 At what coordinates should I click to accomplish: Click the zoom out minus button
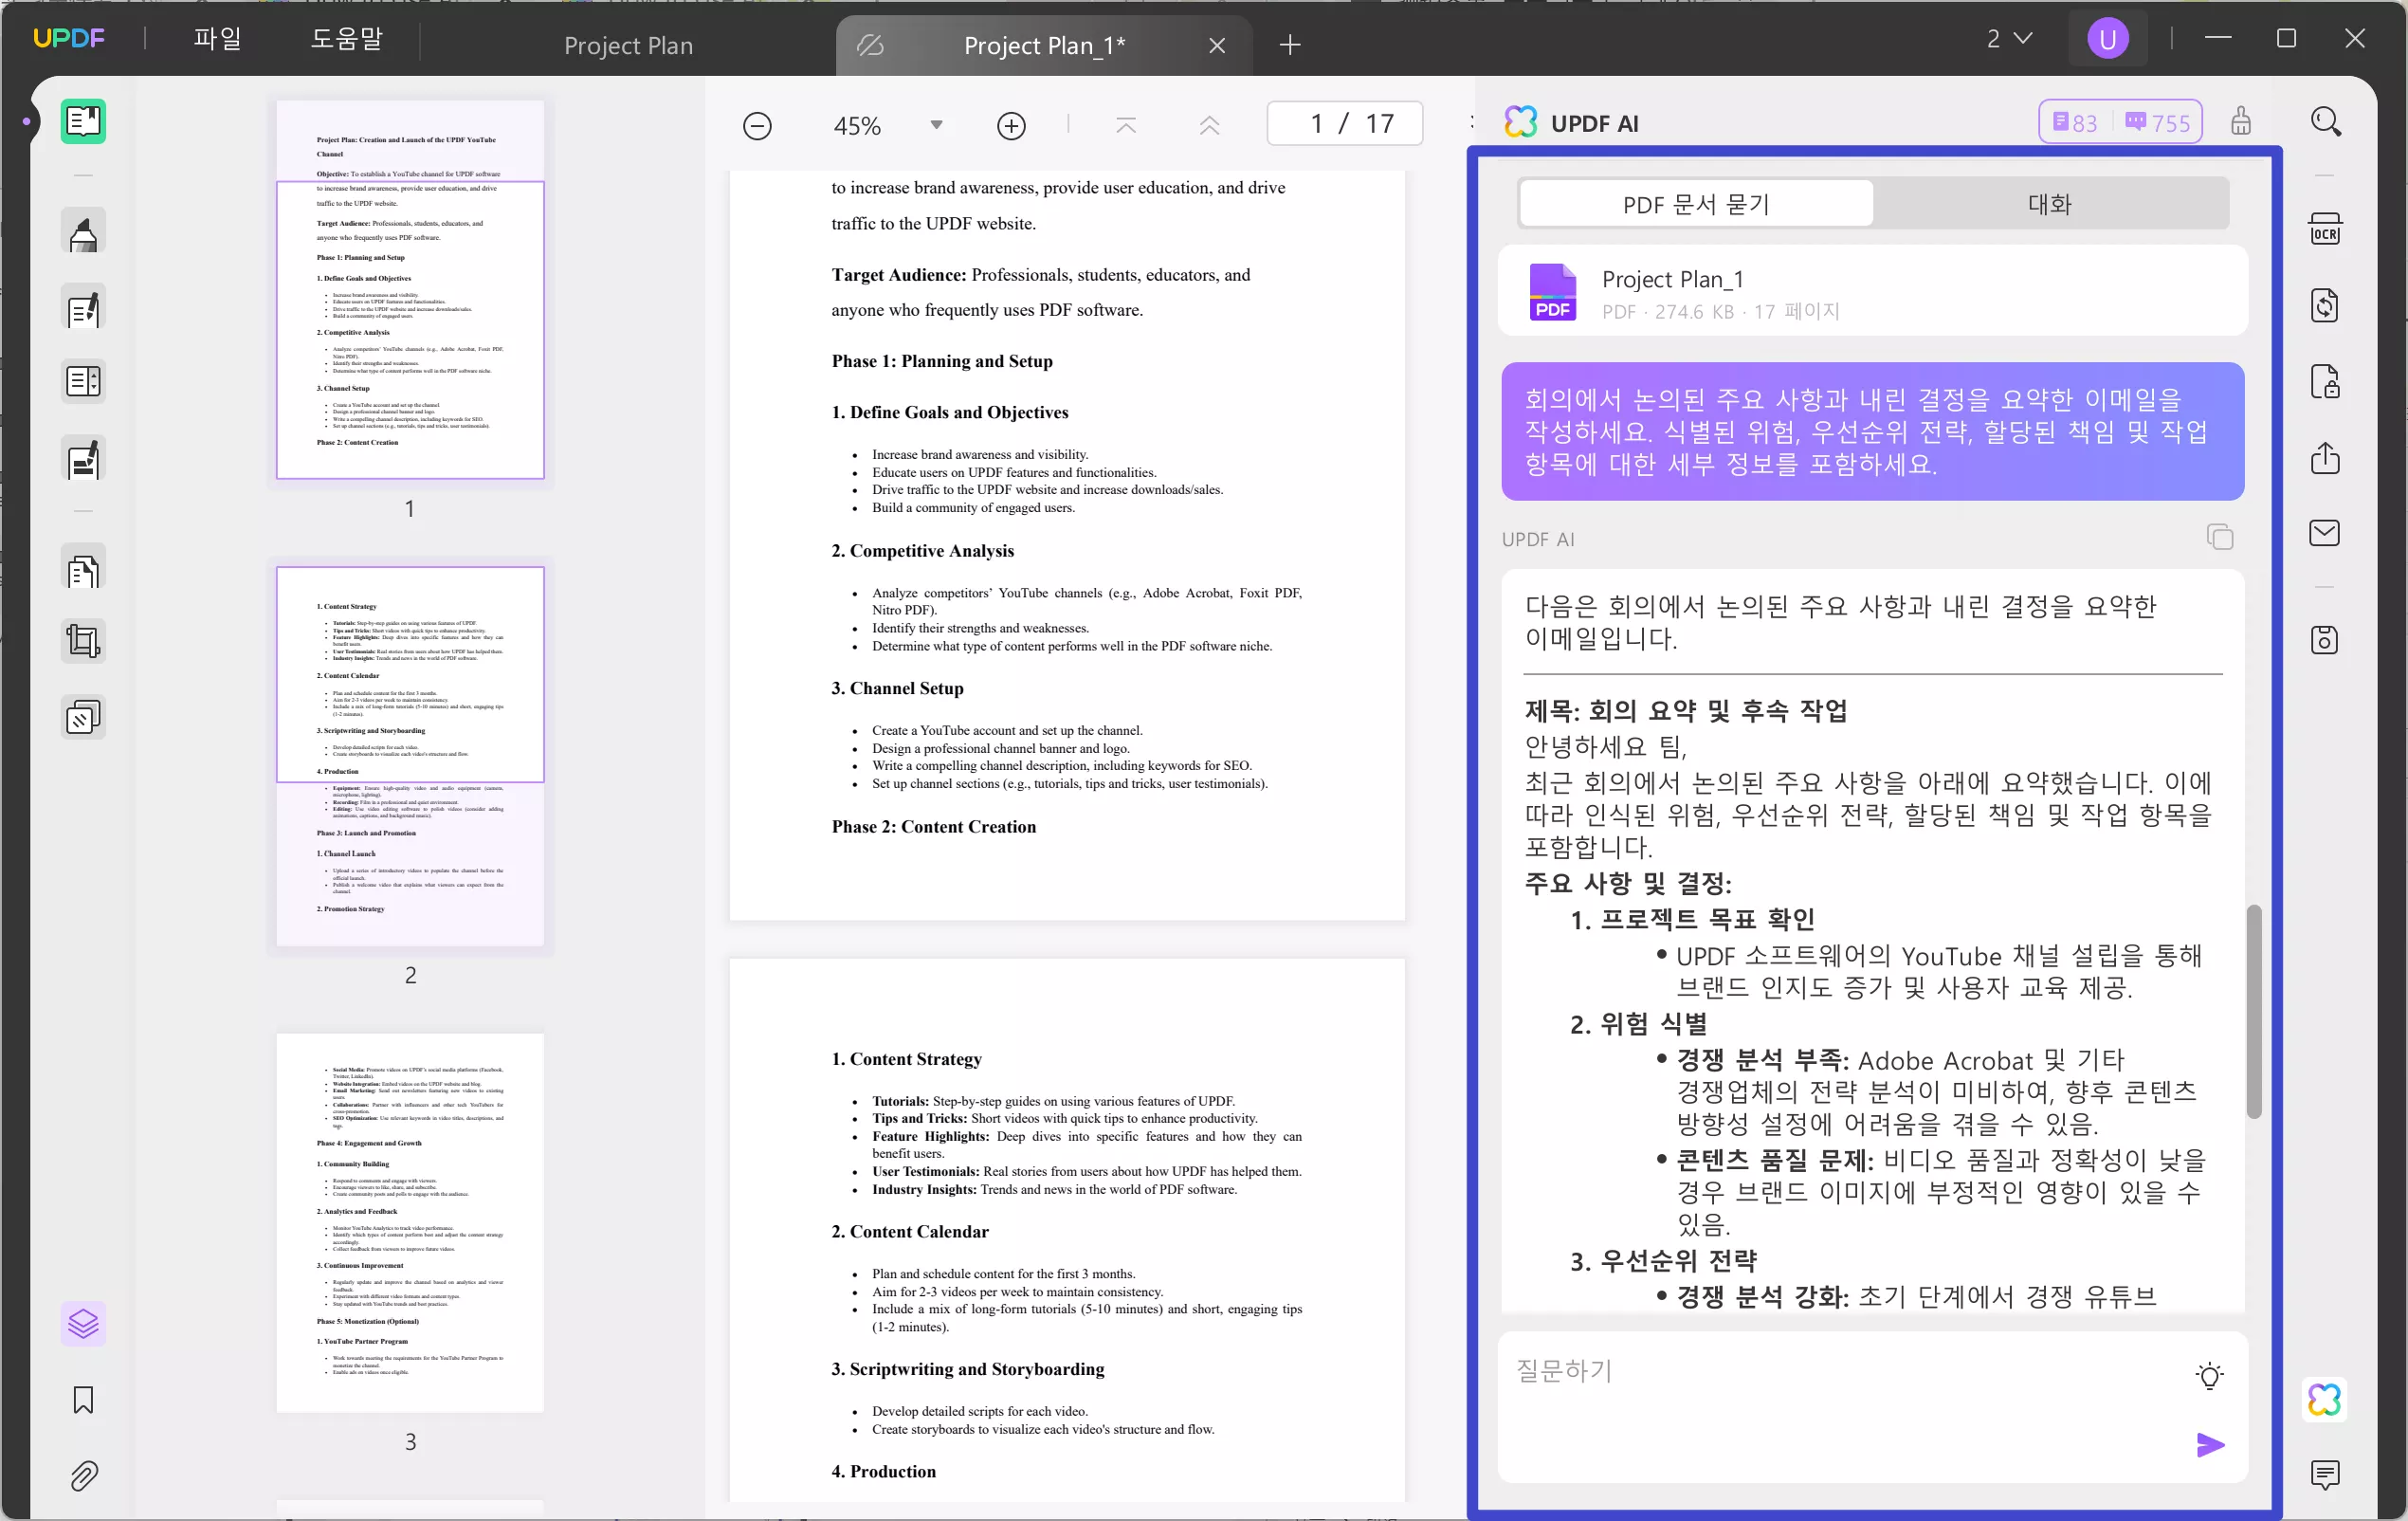point(757,126)
